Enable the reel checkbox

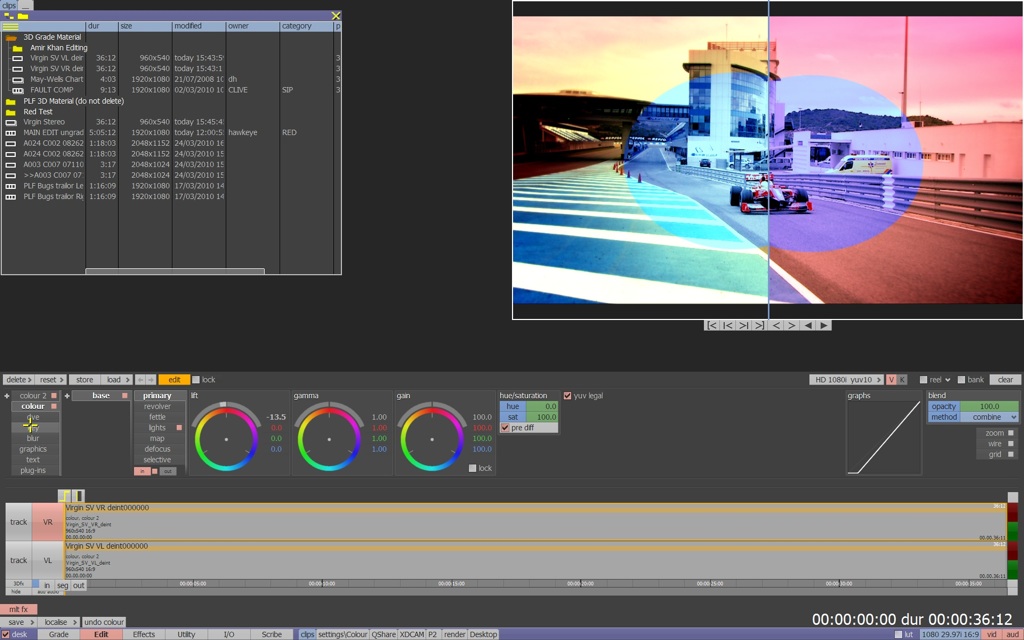(923, 379)
